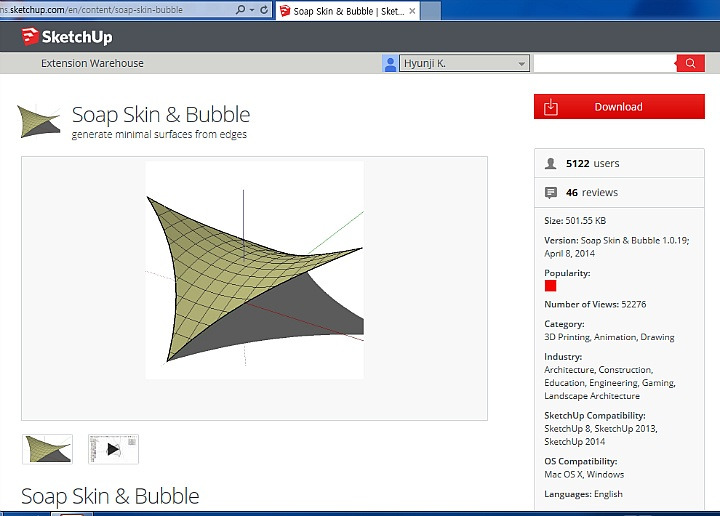Open the 3D Printing category link
The height and width of the screenshot is (516, 720).
click(x=567, y=337)
